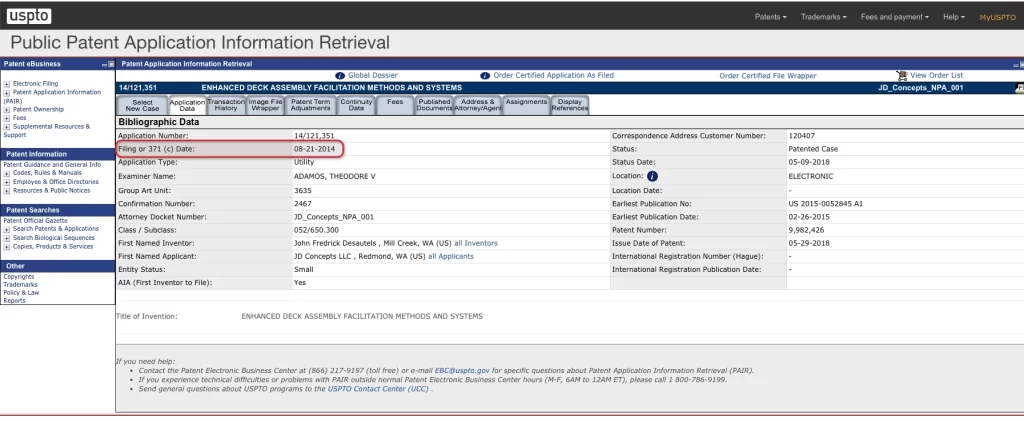Image resolution: width=1024 pixels, height=421 pixels.
Task: Click the all Inventors link
Action: (x=476, y=243)
